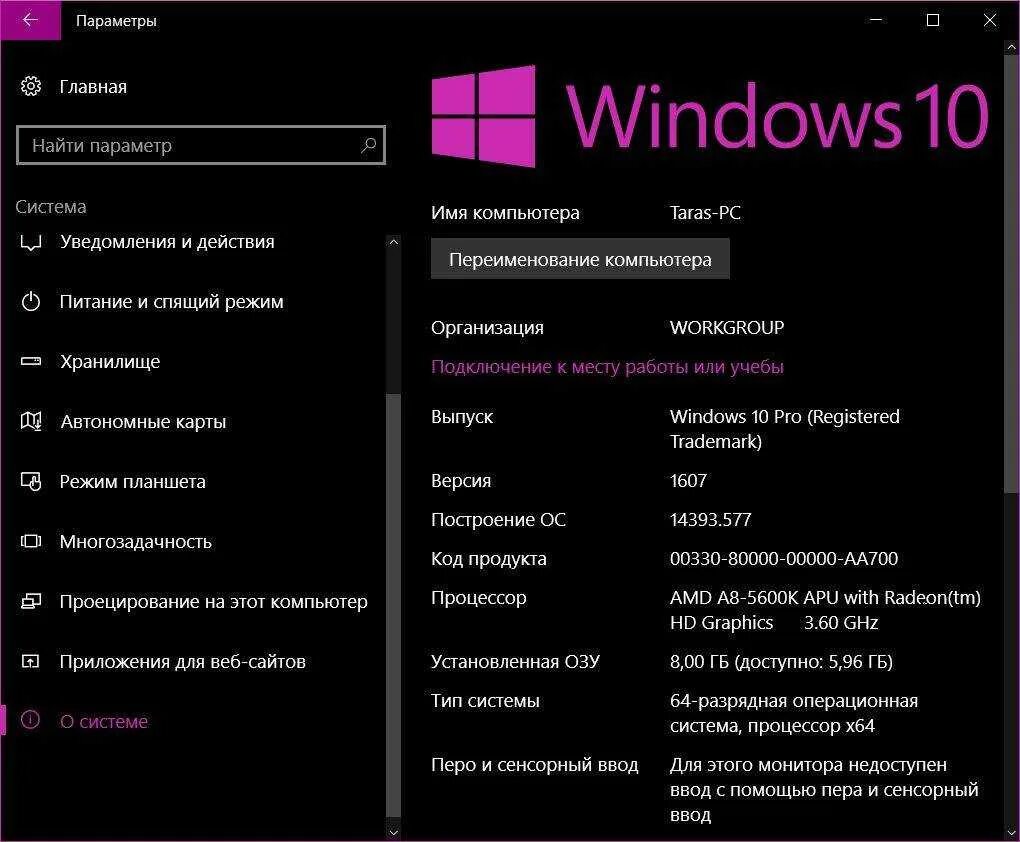Click the Система section heading
The image size is (1020, 842).
51,207
